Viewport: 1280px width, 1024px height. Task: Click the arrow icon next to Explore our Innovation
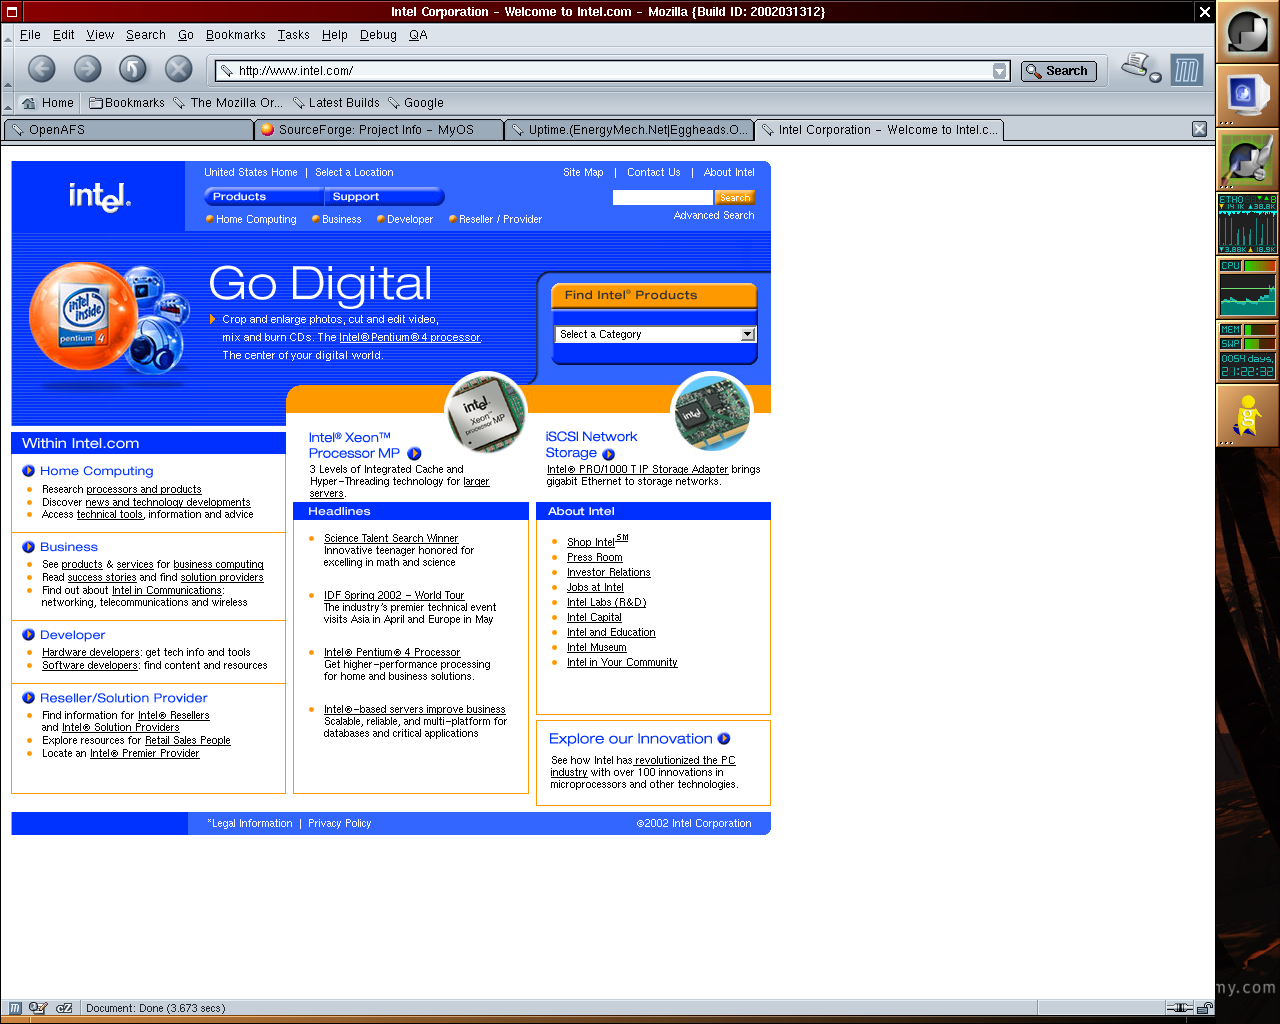click(x=724, y=739)
